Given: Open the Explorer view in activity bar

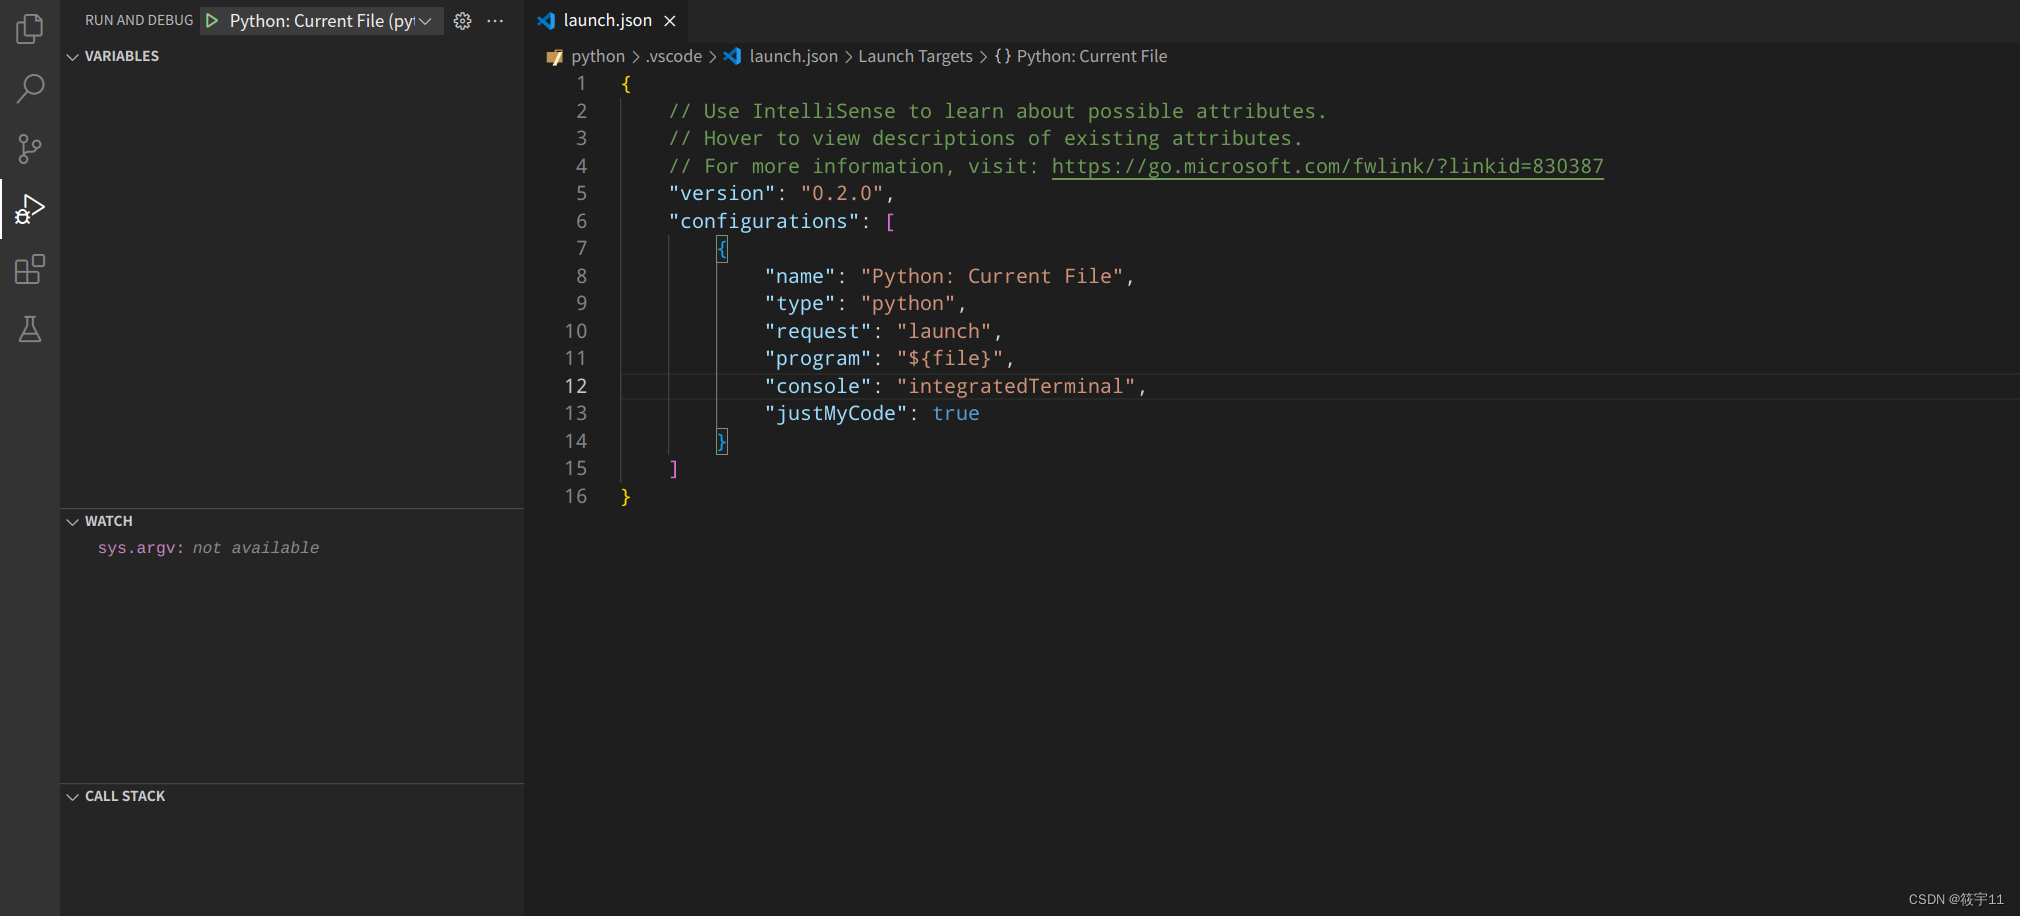Looking at the screenshot, I should coord(30,29).
